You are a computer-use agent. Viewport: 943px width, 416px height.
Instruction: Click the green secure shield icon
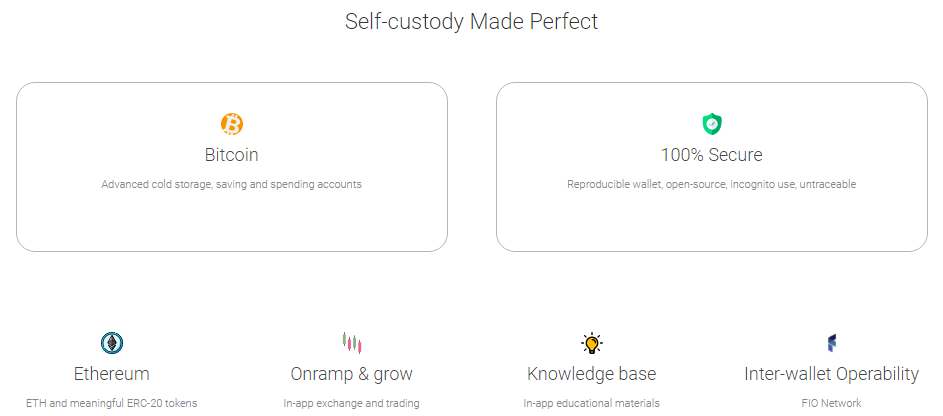pyautogui.click(x=711, y=124)
